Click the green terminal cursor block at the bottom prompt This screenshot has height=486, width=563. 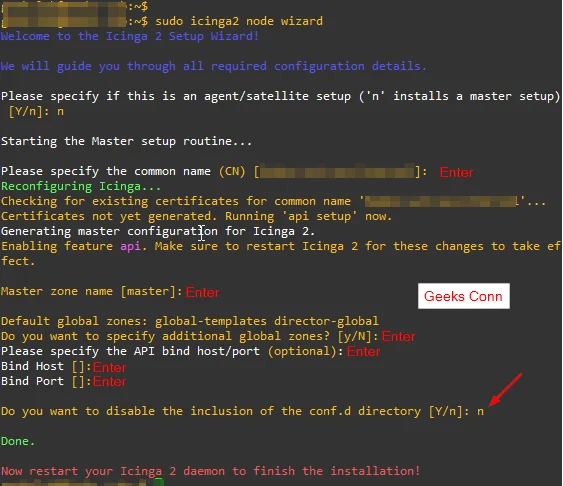point(159,482)
